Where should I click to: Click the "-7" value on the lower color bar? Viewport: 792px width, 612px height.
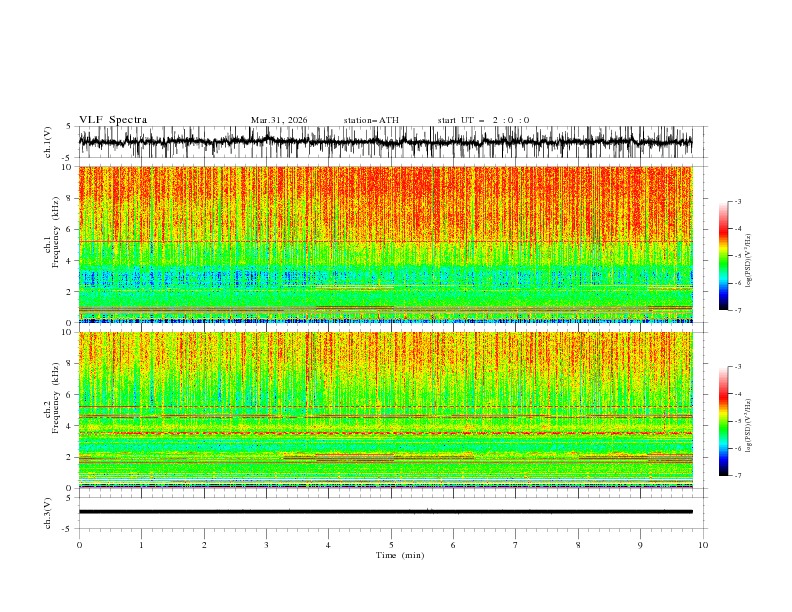click(737, 475)
